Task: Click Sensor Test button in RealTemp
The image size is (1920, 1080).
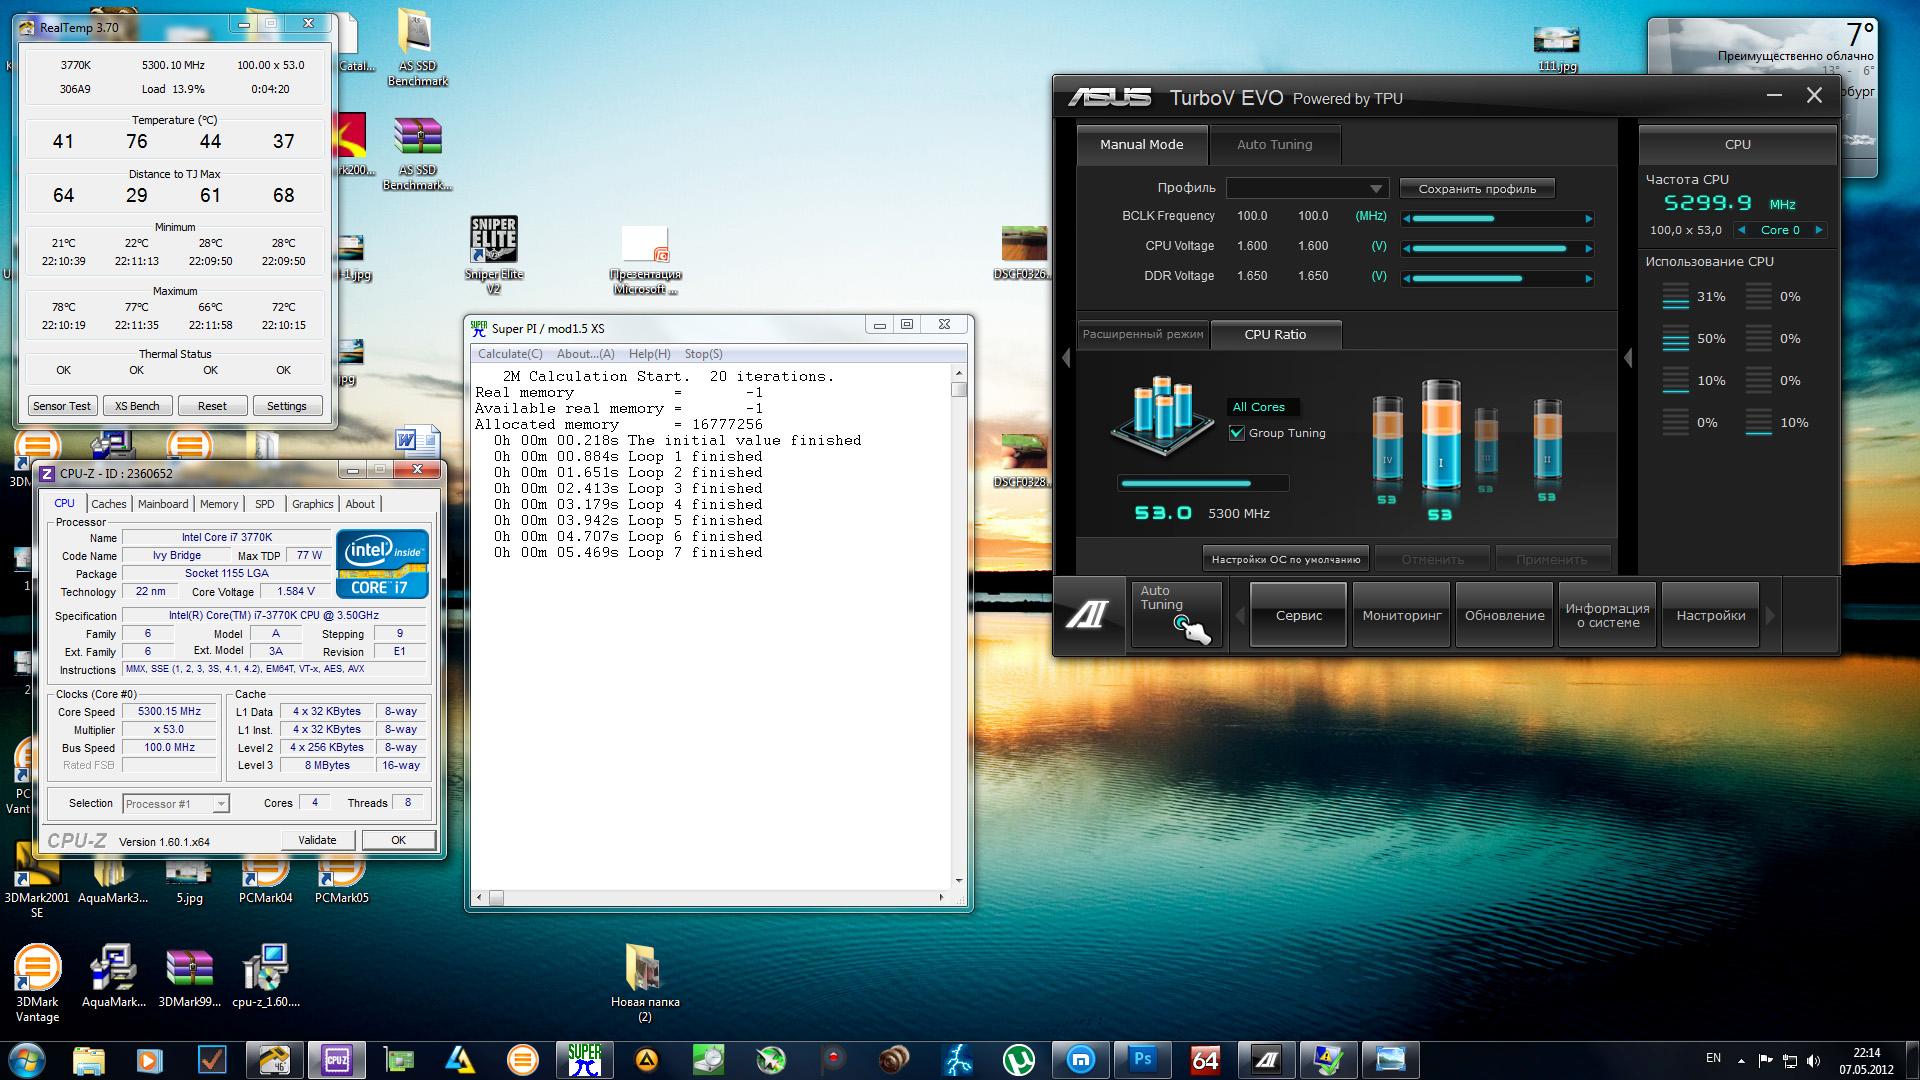Action: coord(62,406)
